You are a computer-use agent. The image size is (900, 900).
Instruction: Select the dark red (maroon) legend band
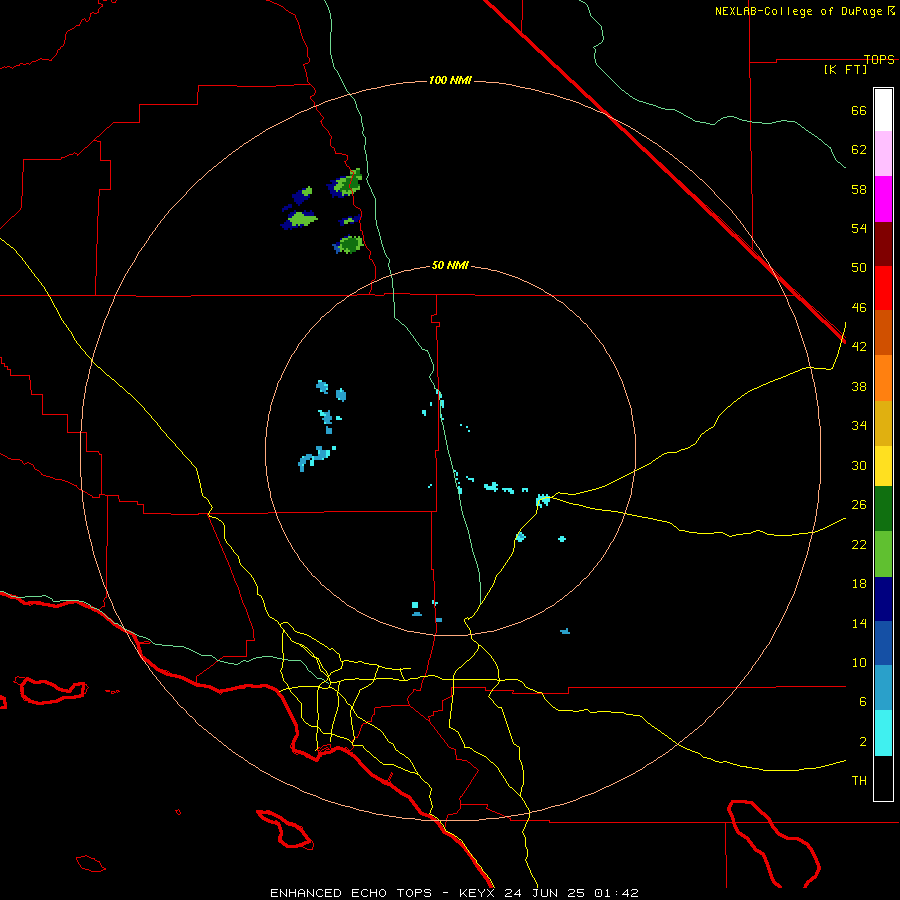(x=883, y=244)
